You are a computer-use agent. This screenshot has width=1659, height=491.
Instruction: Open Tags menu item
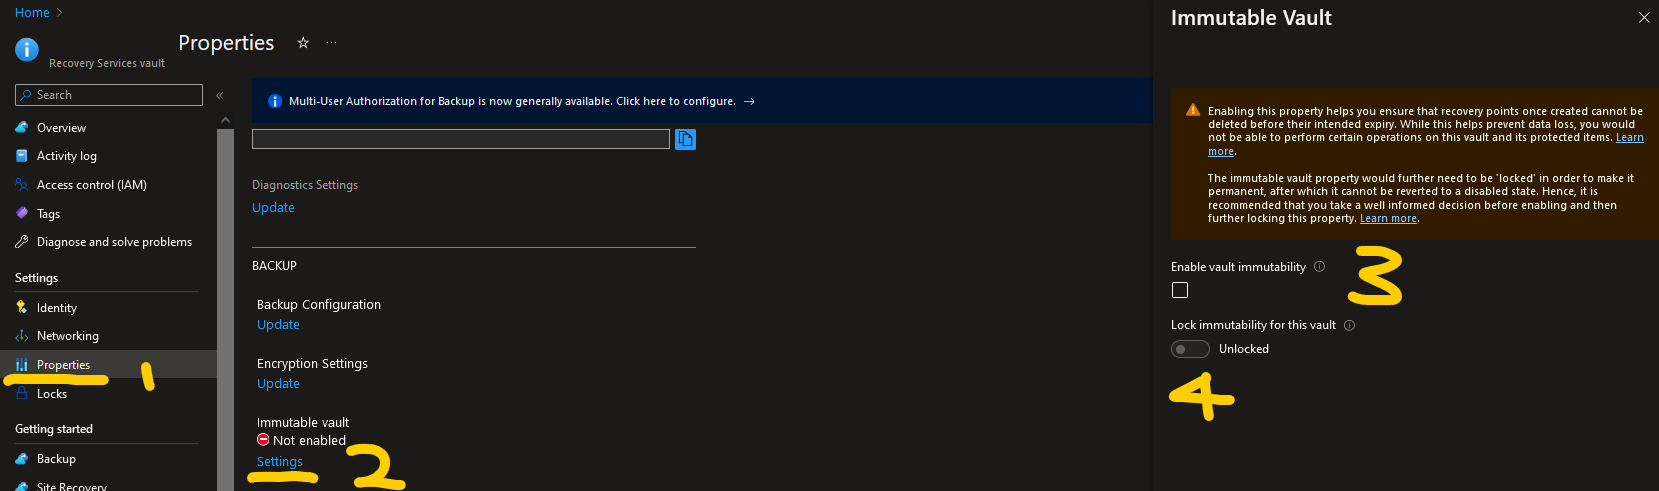pyautogui.click(x=48, y=214)
